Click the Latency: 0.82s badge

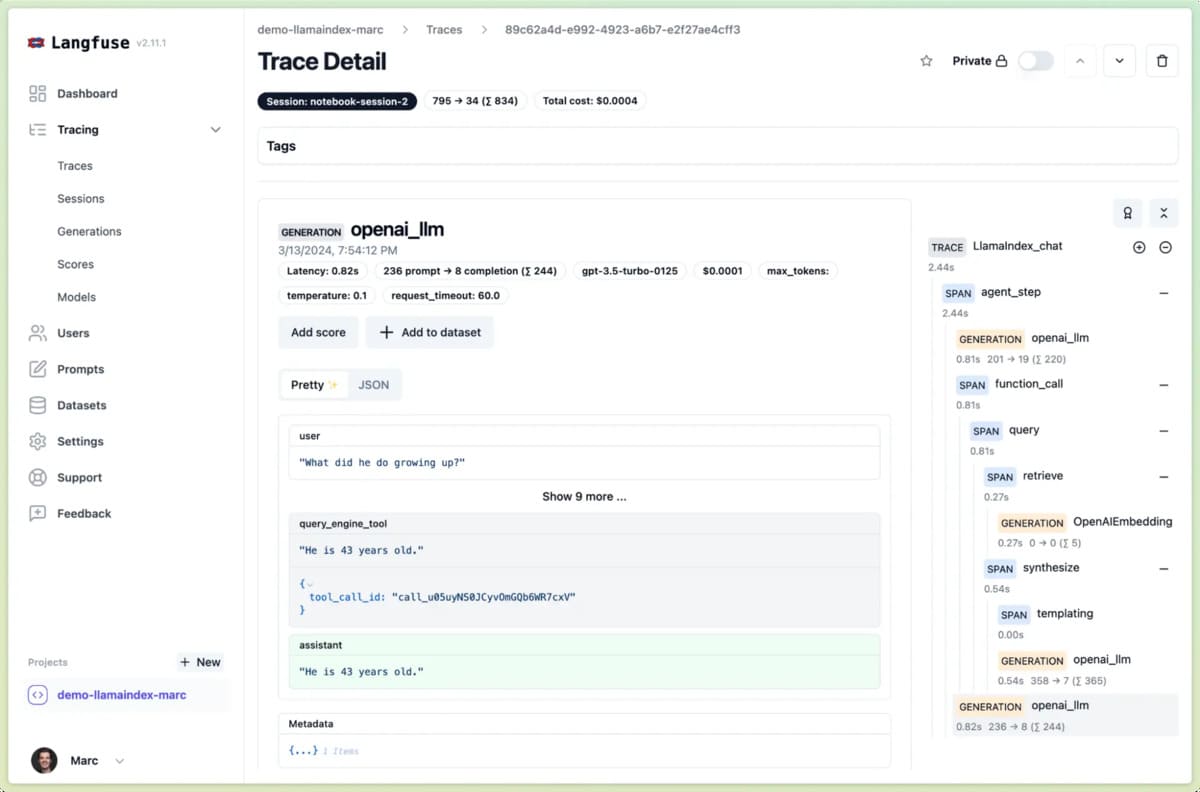(x=323, y=271)
